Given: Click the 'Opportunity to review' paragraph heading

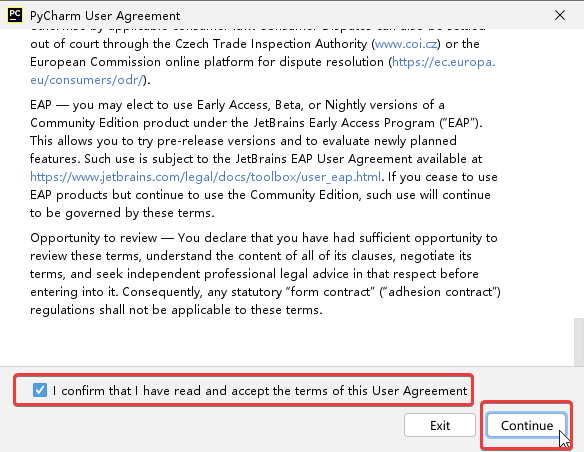Looking at the screenshot, I should tap(93, 238).
